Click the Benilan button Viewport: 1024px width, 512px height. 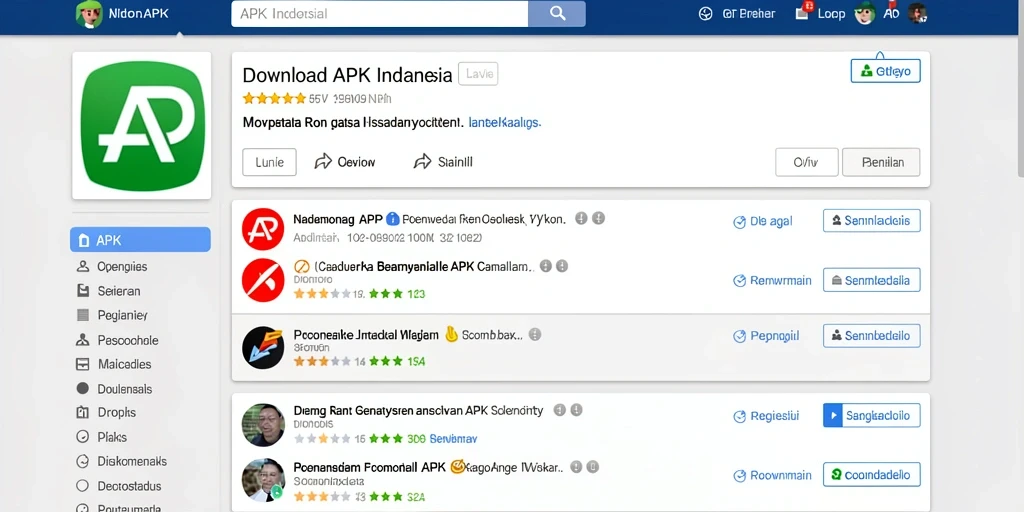pyautogui.click(x=881, y=163)
